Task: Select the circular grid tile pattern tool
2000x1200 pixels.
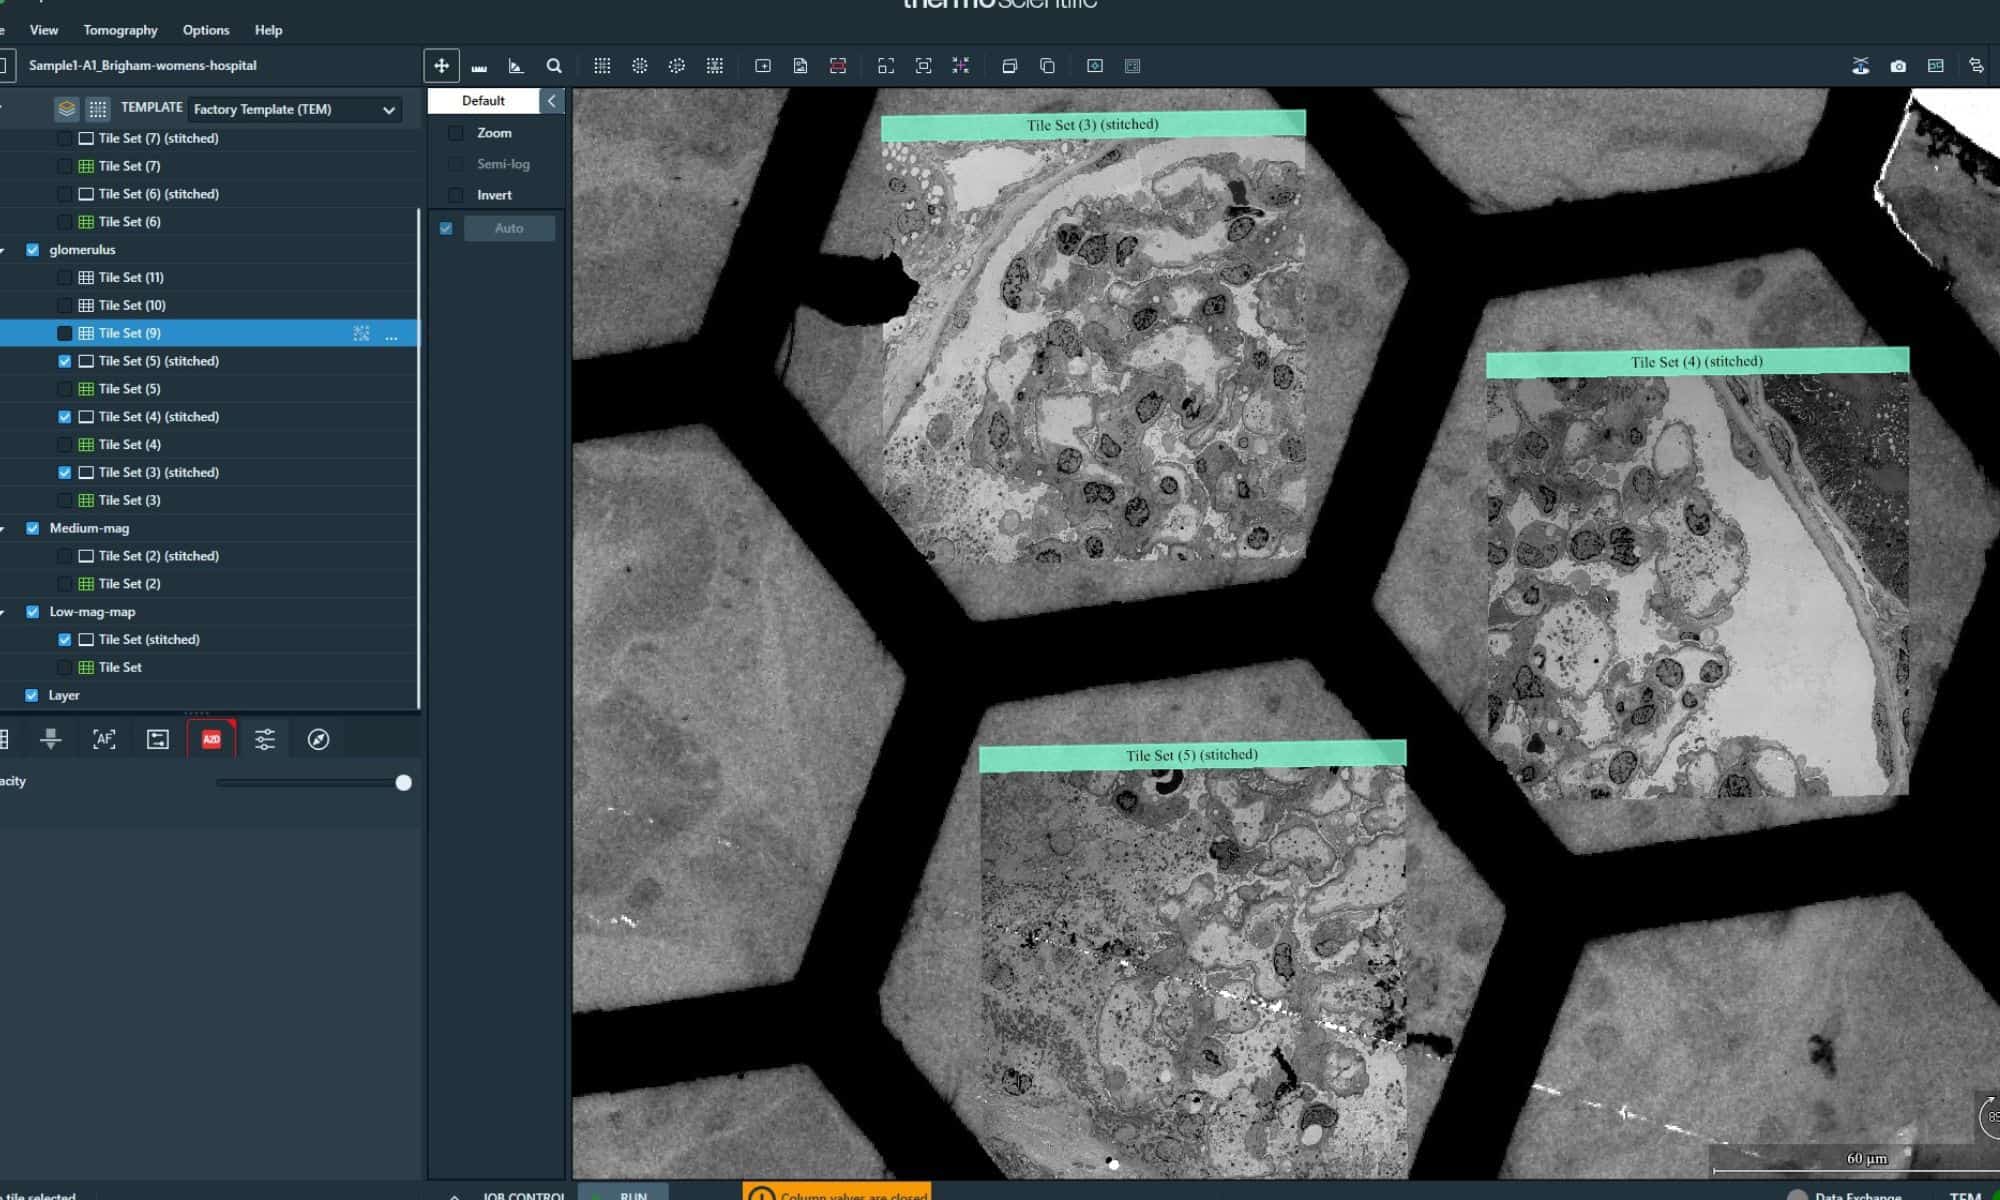Action: 640,66
